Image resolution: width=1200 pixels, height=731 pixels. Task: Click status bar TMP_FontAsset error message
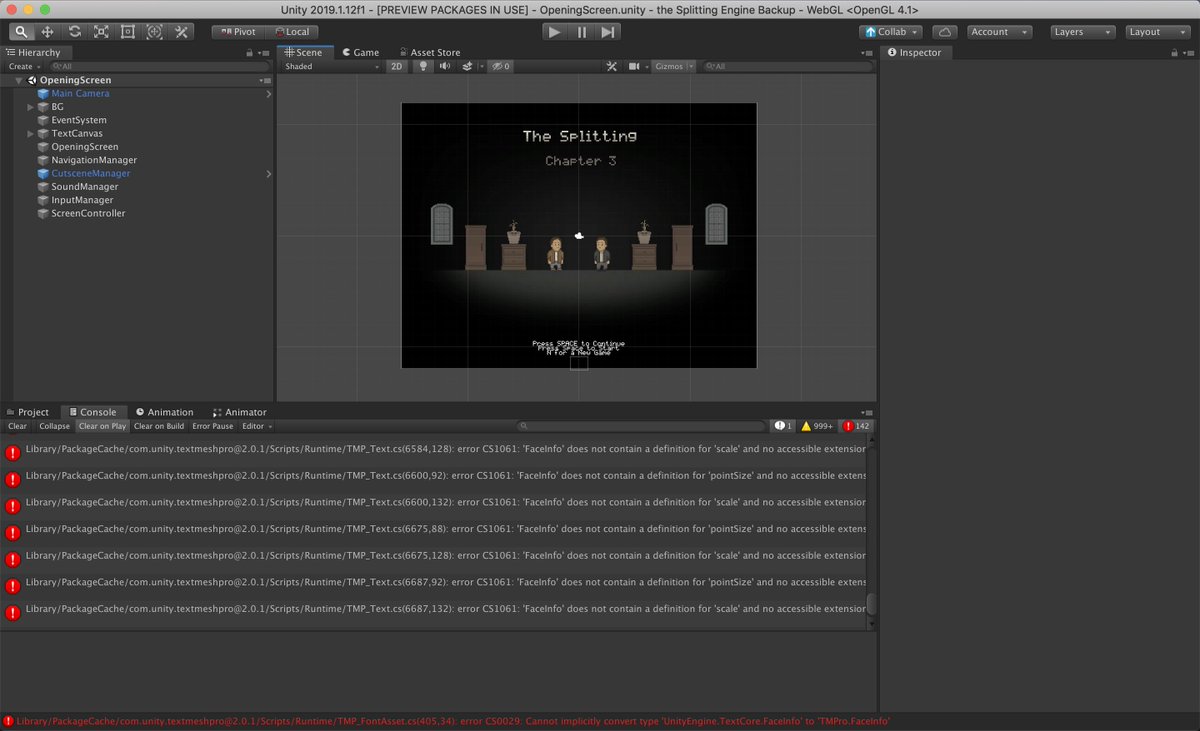(x=453, y=721)
